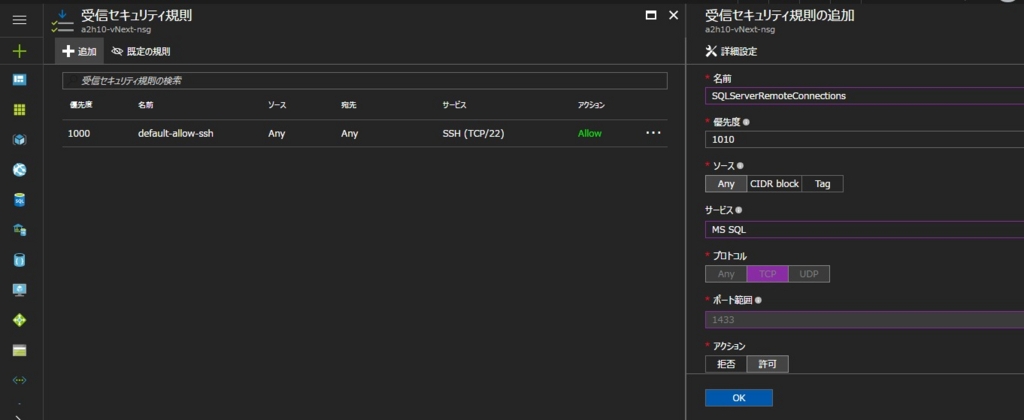
Task: Click priority 1000 cell
Action: [x=79, y=133]
